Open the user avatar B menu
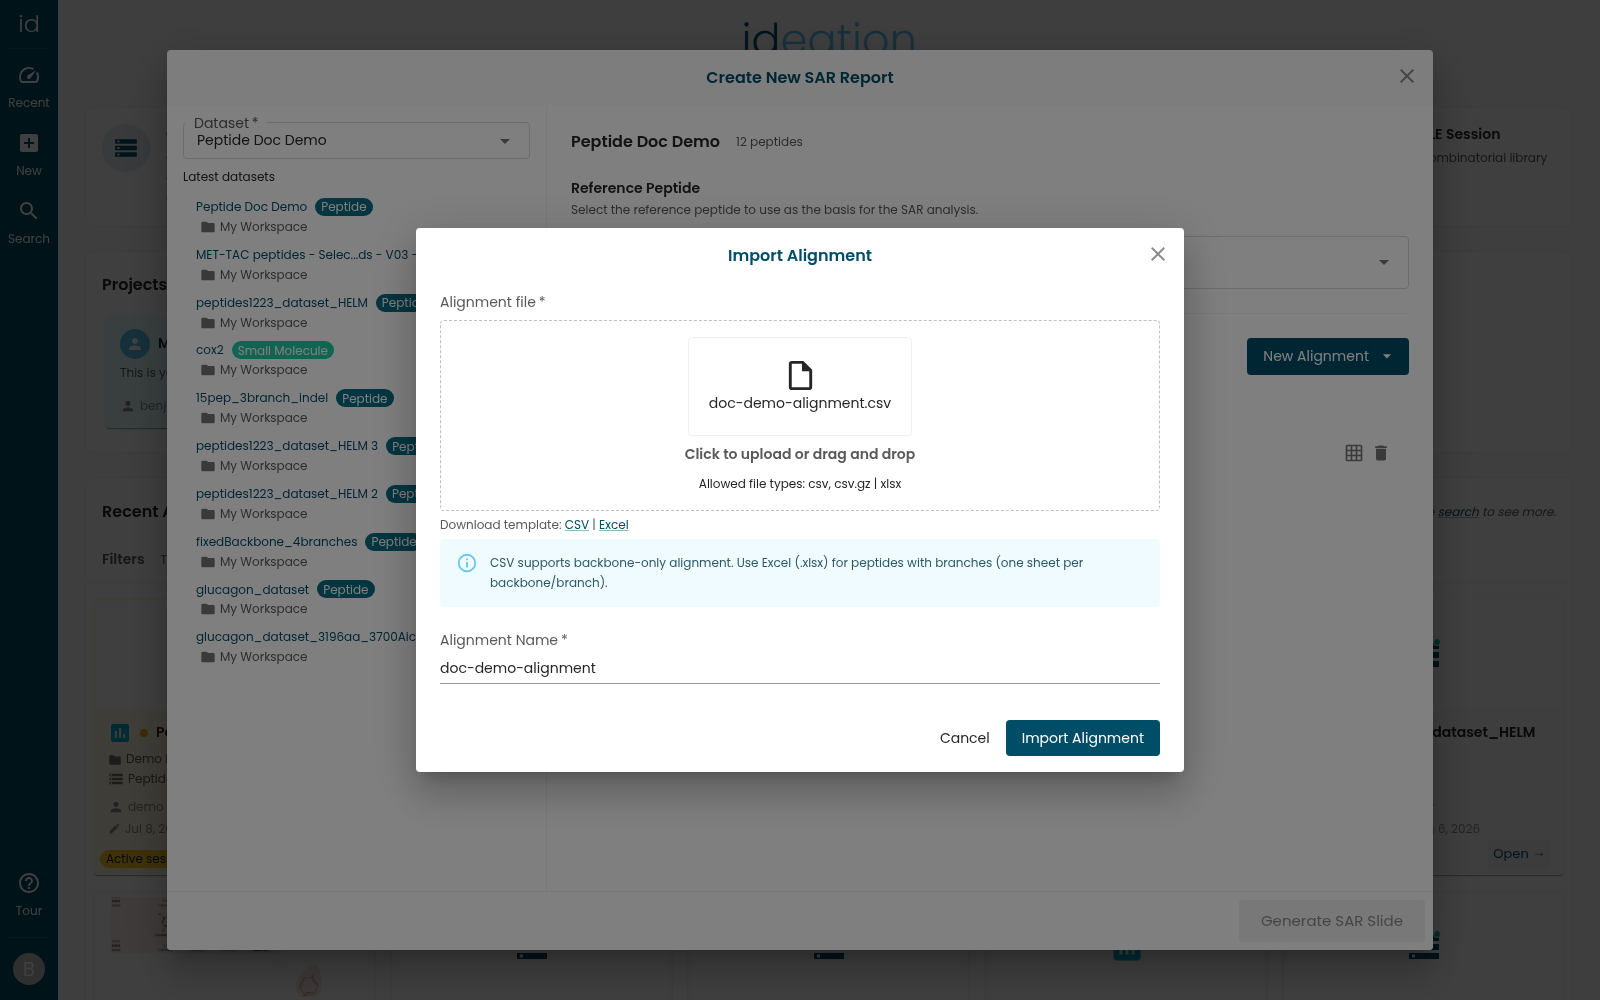 [29, 969]
